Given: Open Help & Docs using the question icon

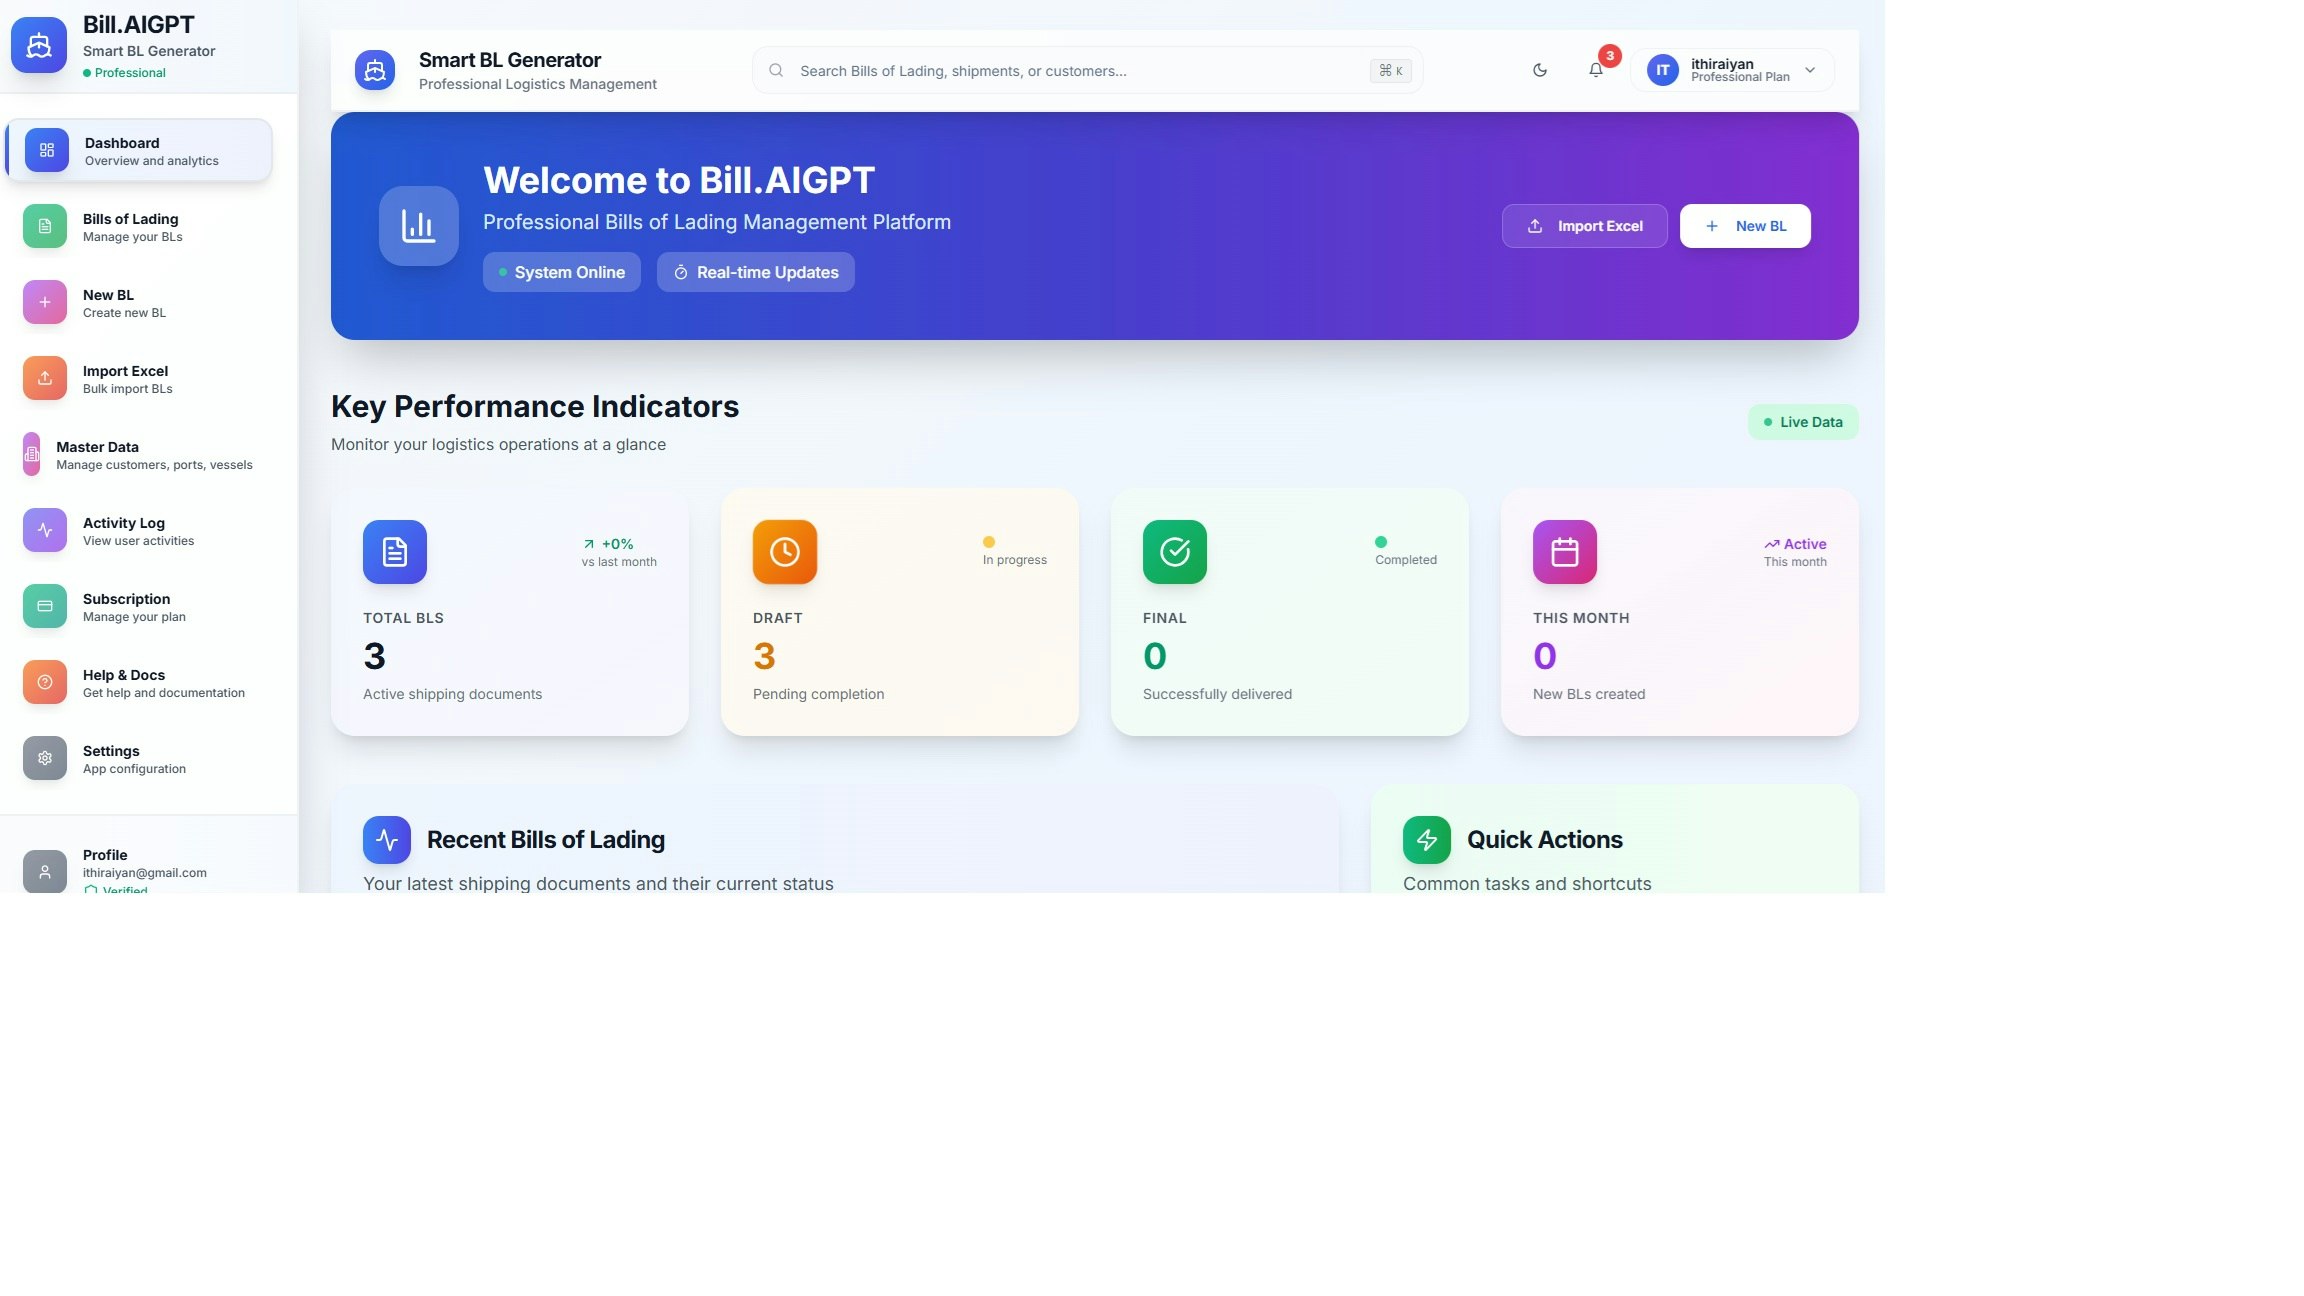Looking at the screenshot, I should coord(44,681).
